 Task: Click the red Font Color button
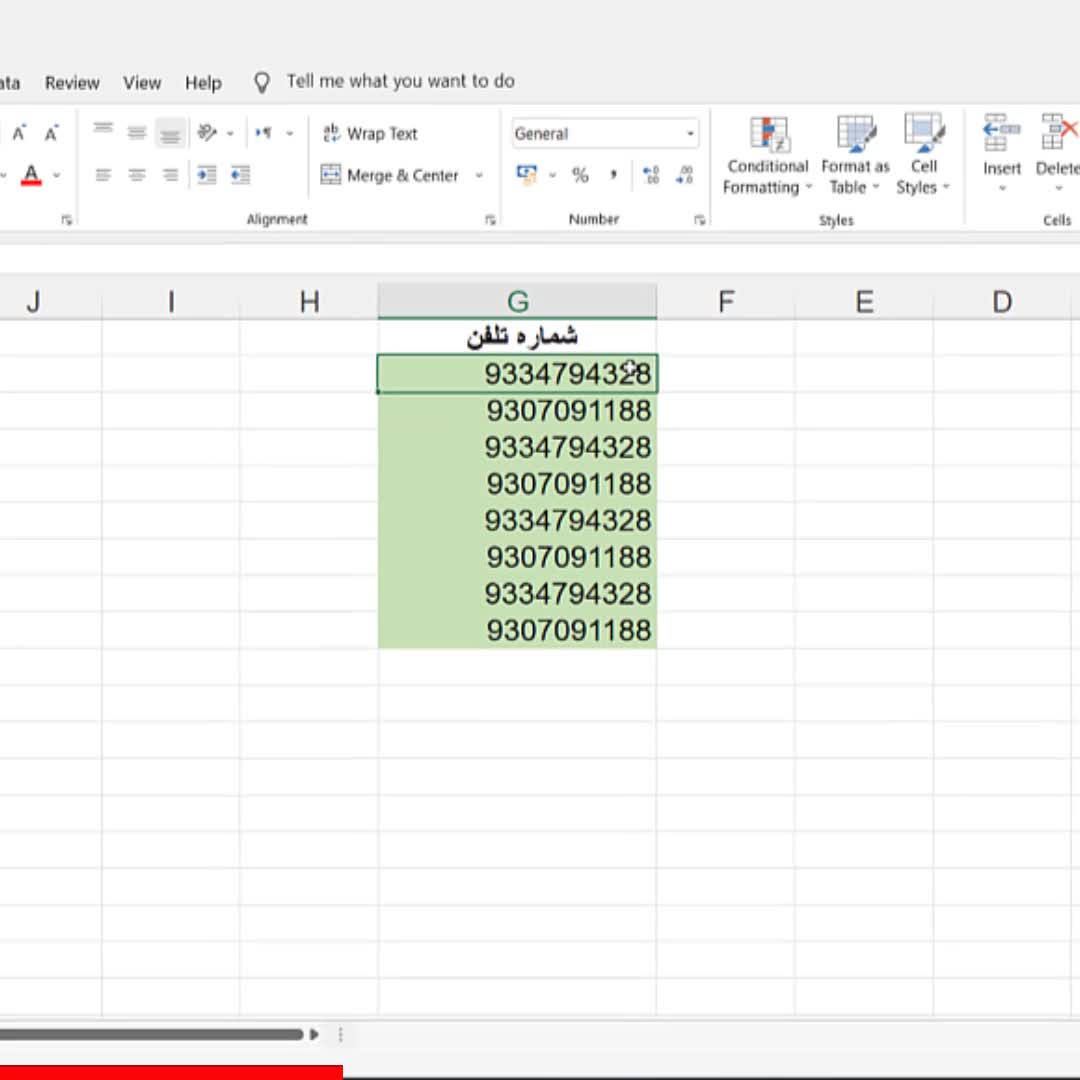click(31, 176)
